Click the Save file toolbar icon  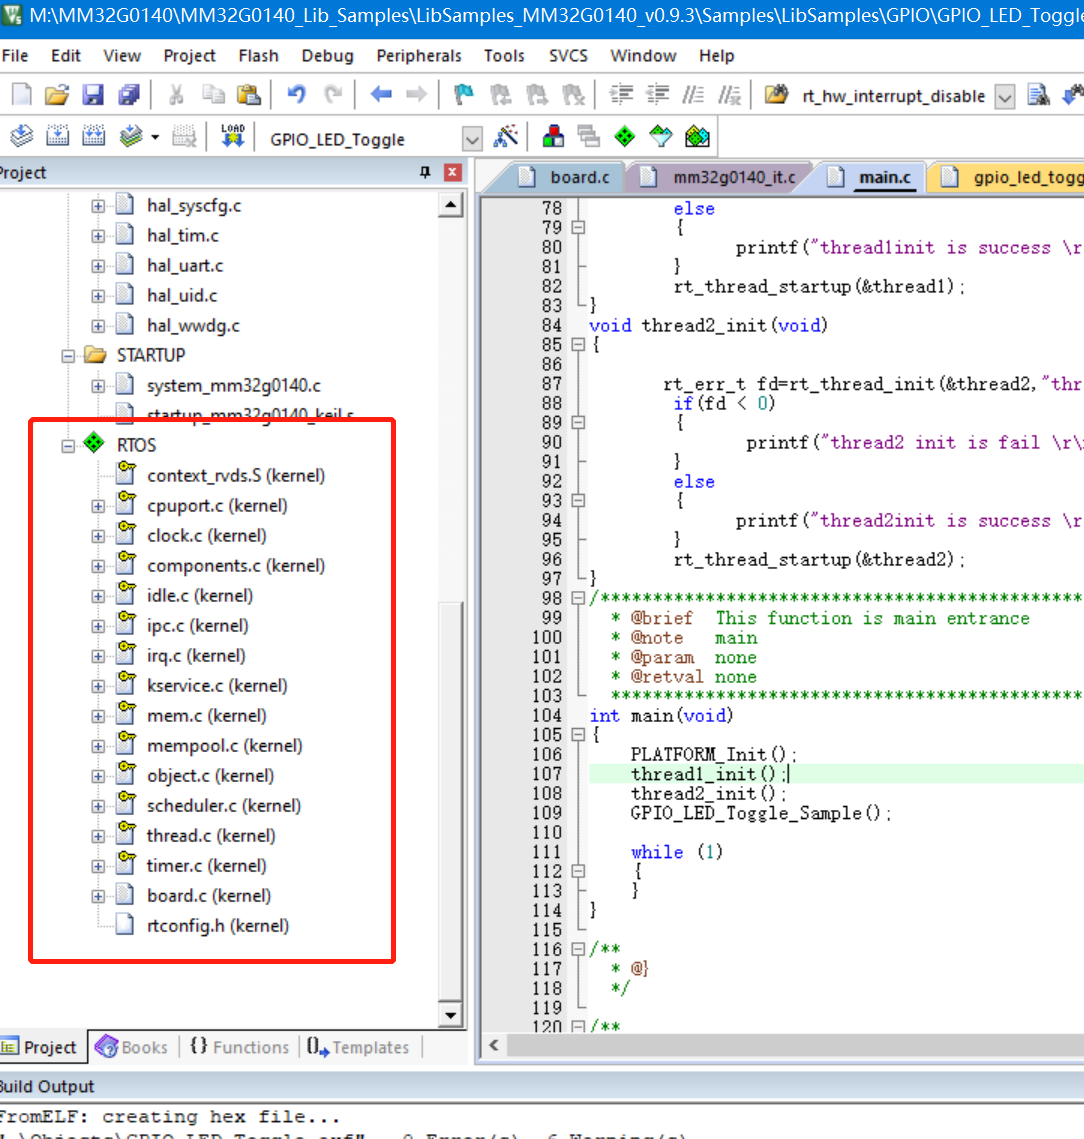click(x=93, y=95)
